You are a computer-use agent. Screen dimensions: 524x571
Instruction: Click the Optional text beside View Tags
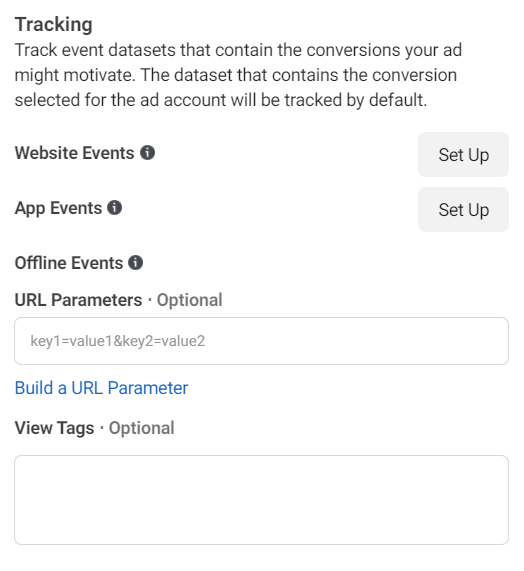tap(142, 428)
